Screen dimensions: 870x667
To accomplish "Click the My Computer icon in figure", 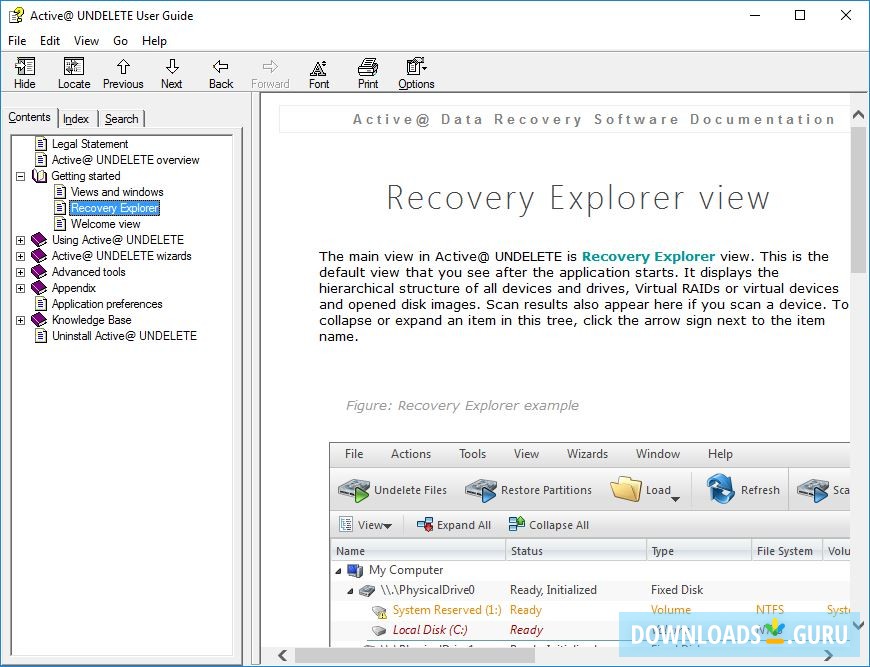I will click(355, 570).
